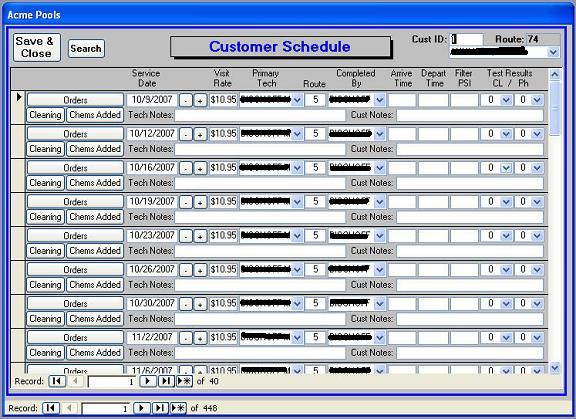Click Service Date field 10/12/2007
The image size is (576, 419).
tap(152, 134)
